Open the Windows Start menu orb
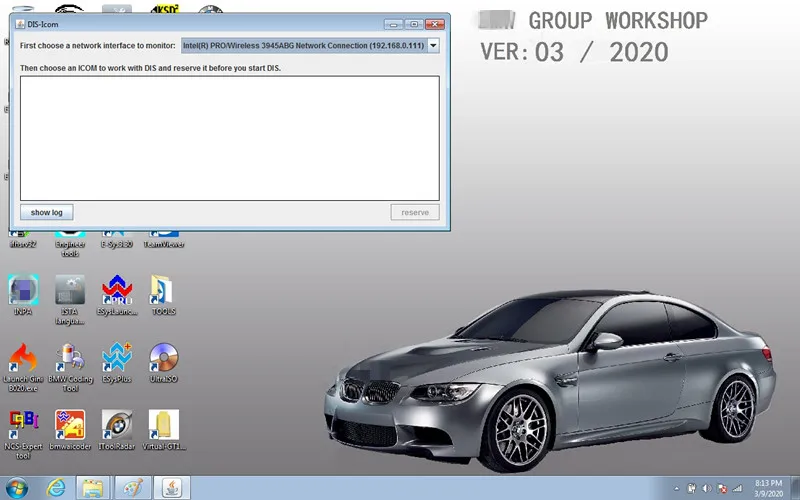800x500 pixels. 17,488
